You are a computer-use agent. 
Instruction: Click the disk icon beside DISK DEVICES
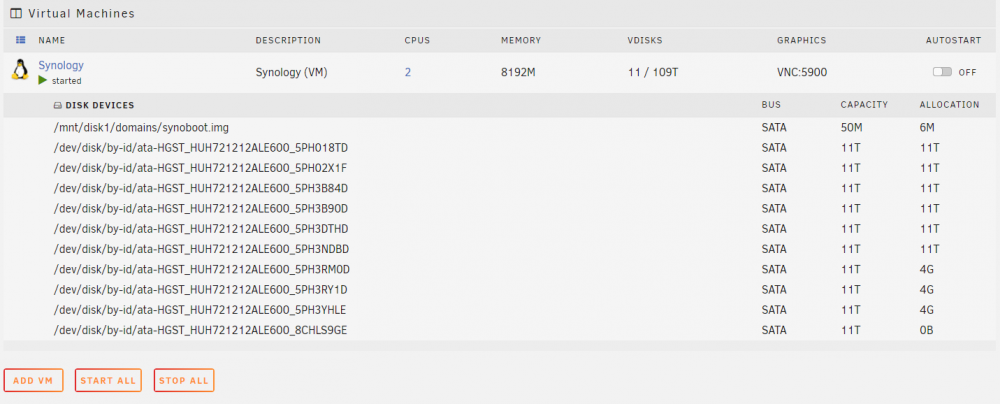click(57, 105)
